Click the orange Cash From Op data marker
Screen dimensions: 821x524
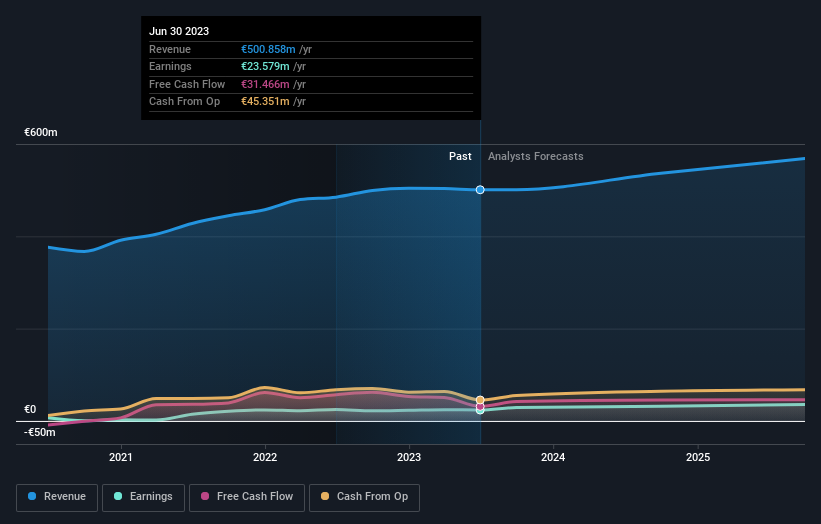point(480,400)
